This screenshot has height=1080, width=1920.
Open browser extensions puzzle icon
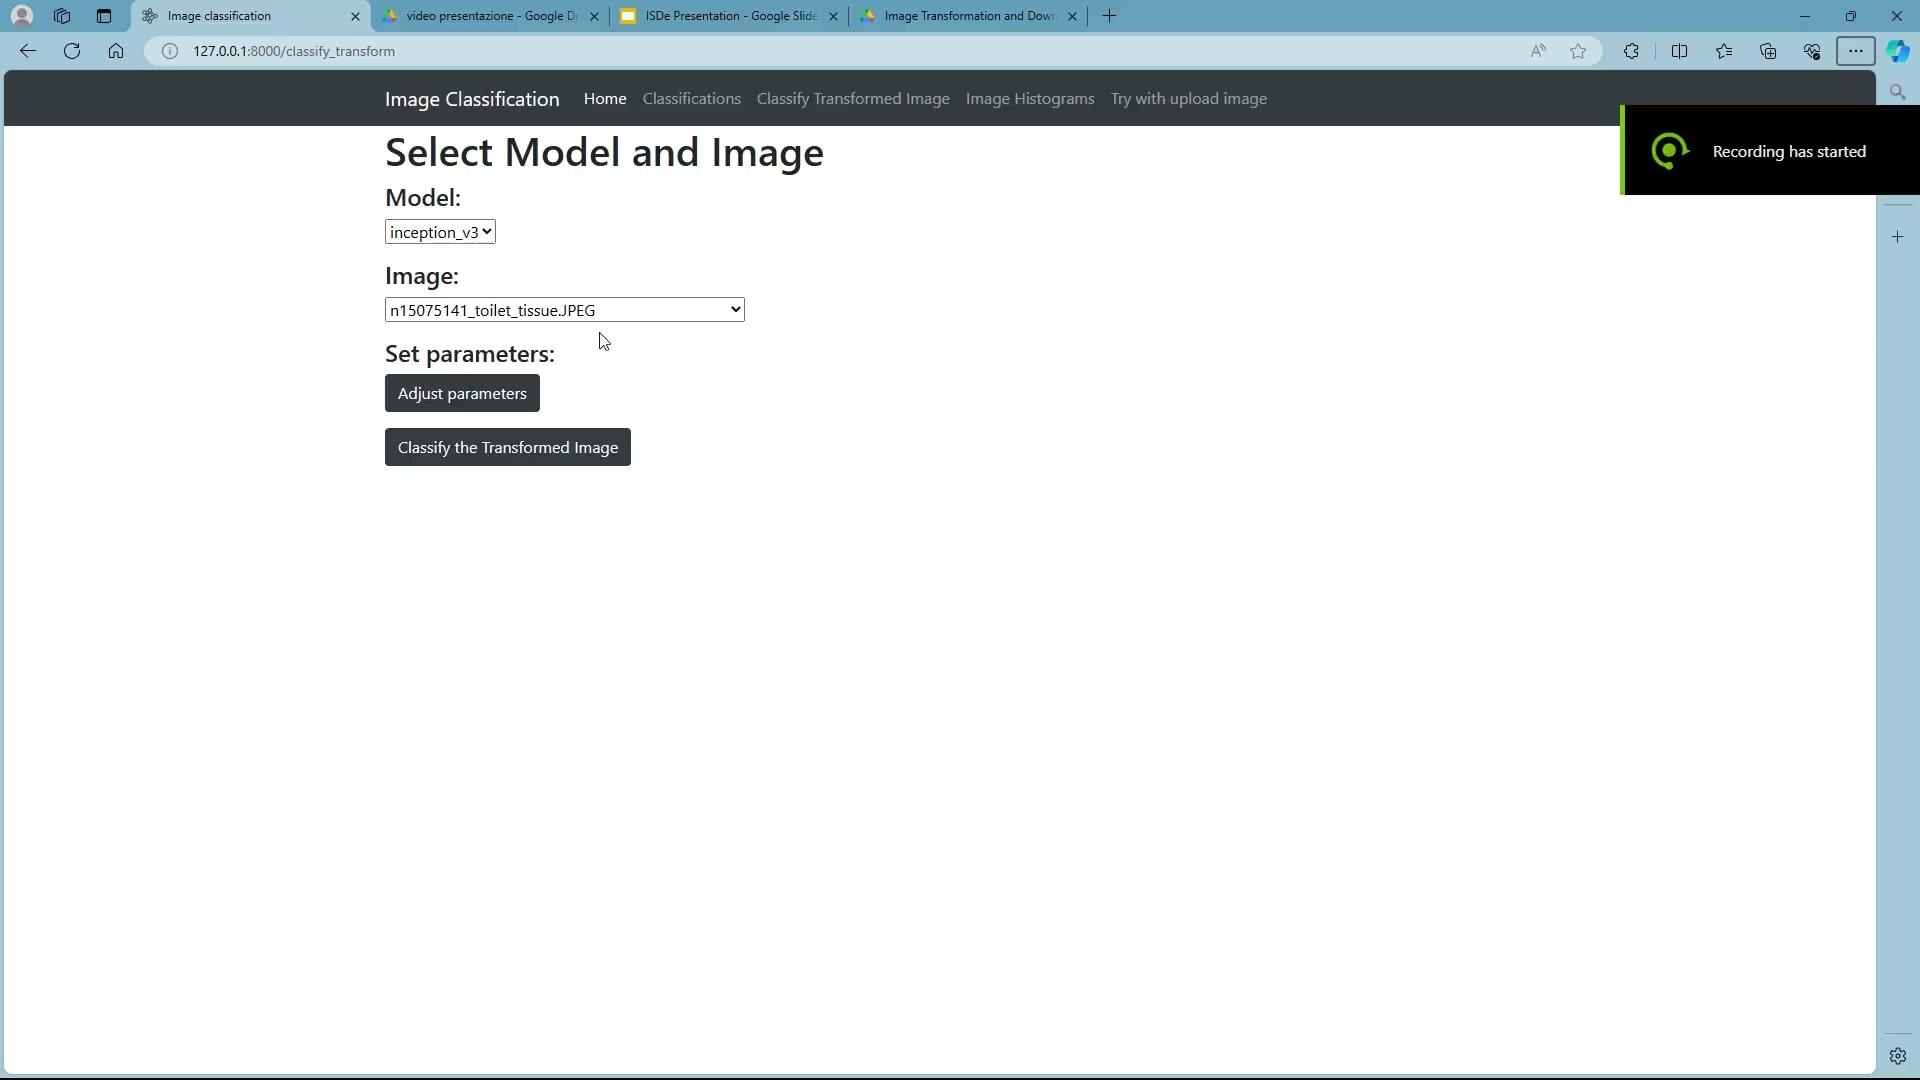point(1631,51)
